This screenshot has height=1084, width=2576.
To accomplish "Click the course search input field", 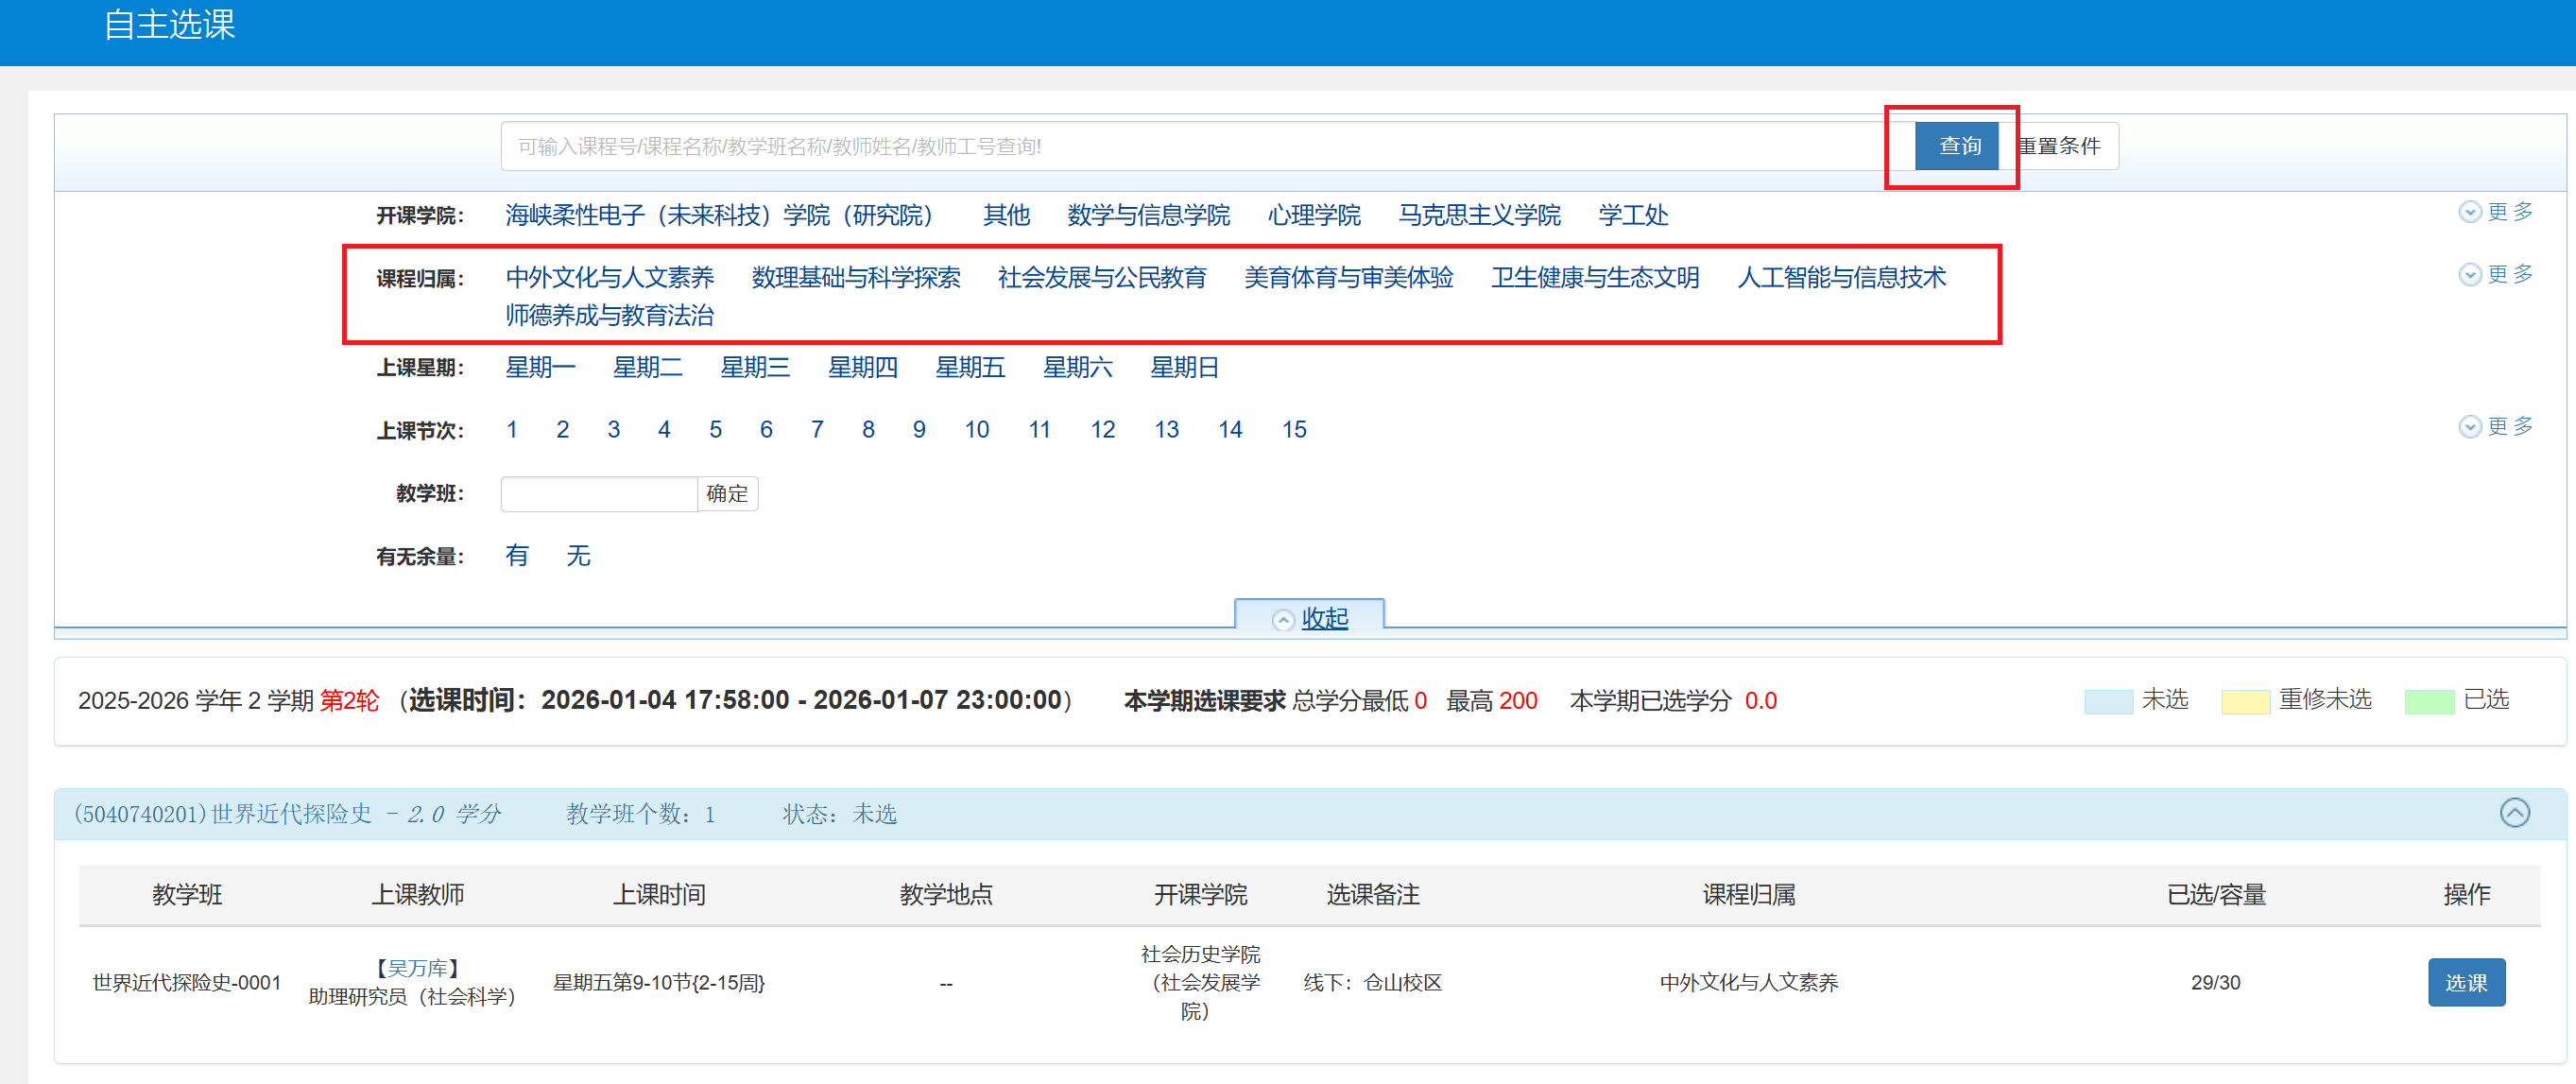I will (1200, 146).
